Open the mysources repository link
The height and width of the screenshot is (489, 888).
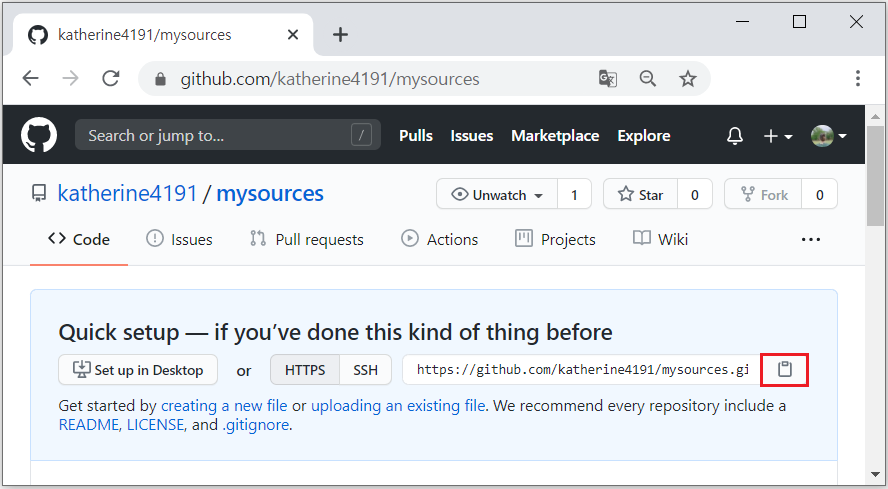pos(270,194)
